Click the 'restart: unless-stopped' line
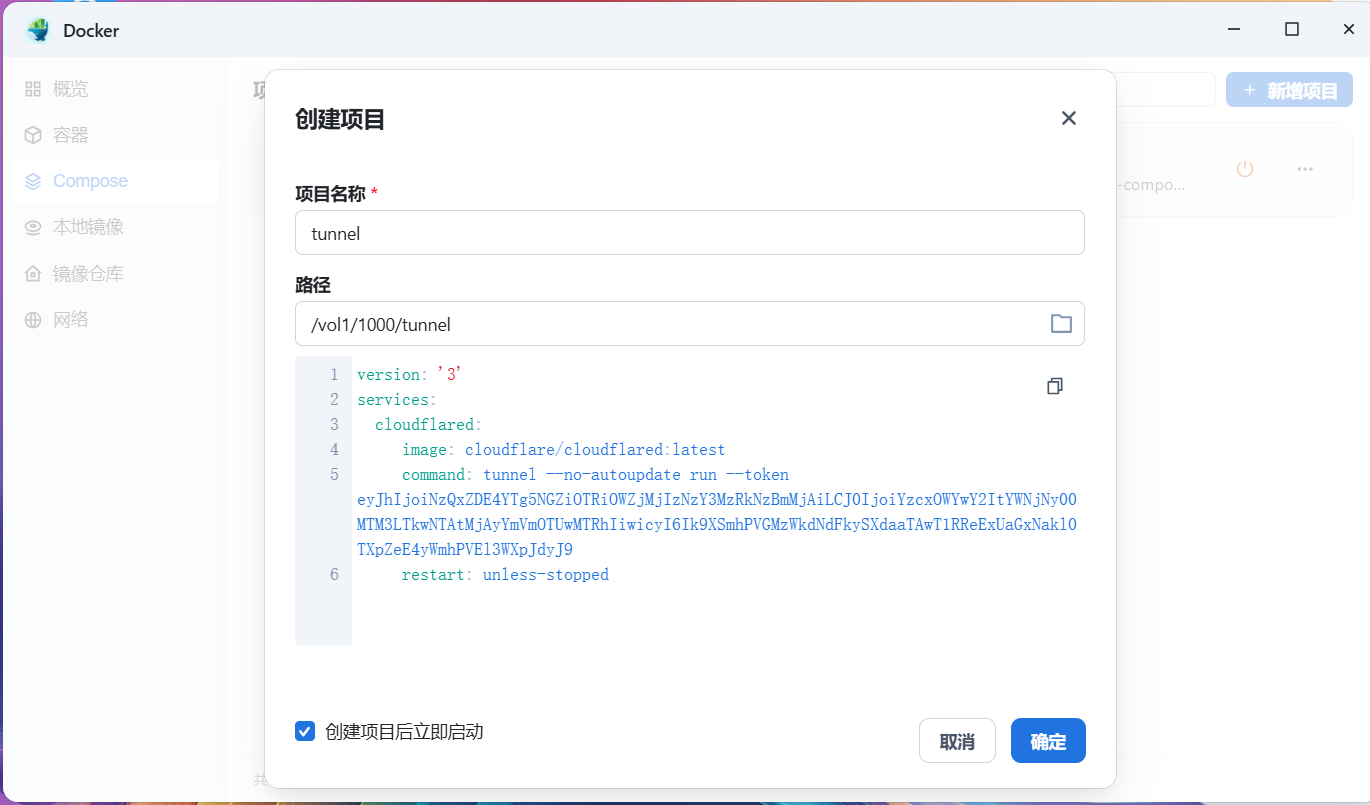This screenshot has width=1370, height=805. (x=505, y=575)
